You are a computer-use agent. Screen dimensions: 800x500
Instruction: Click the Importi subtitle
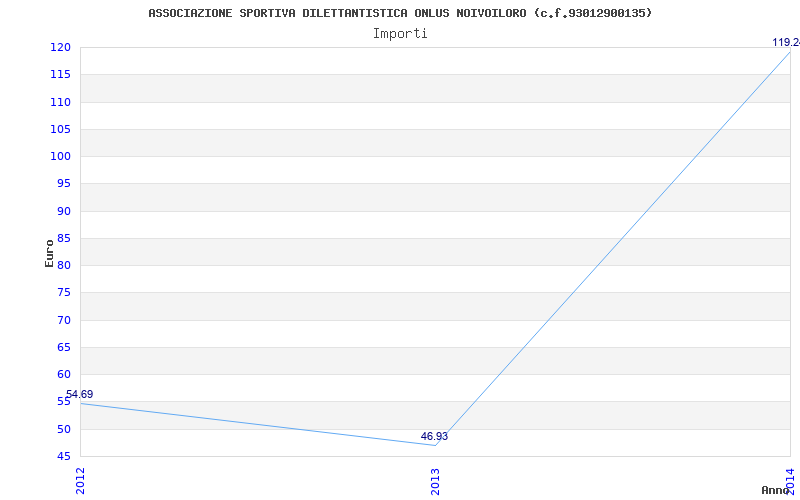pos(400,34)
